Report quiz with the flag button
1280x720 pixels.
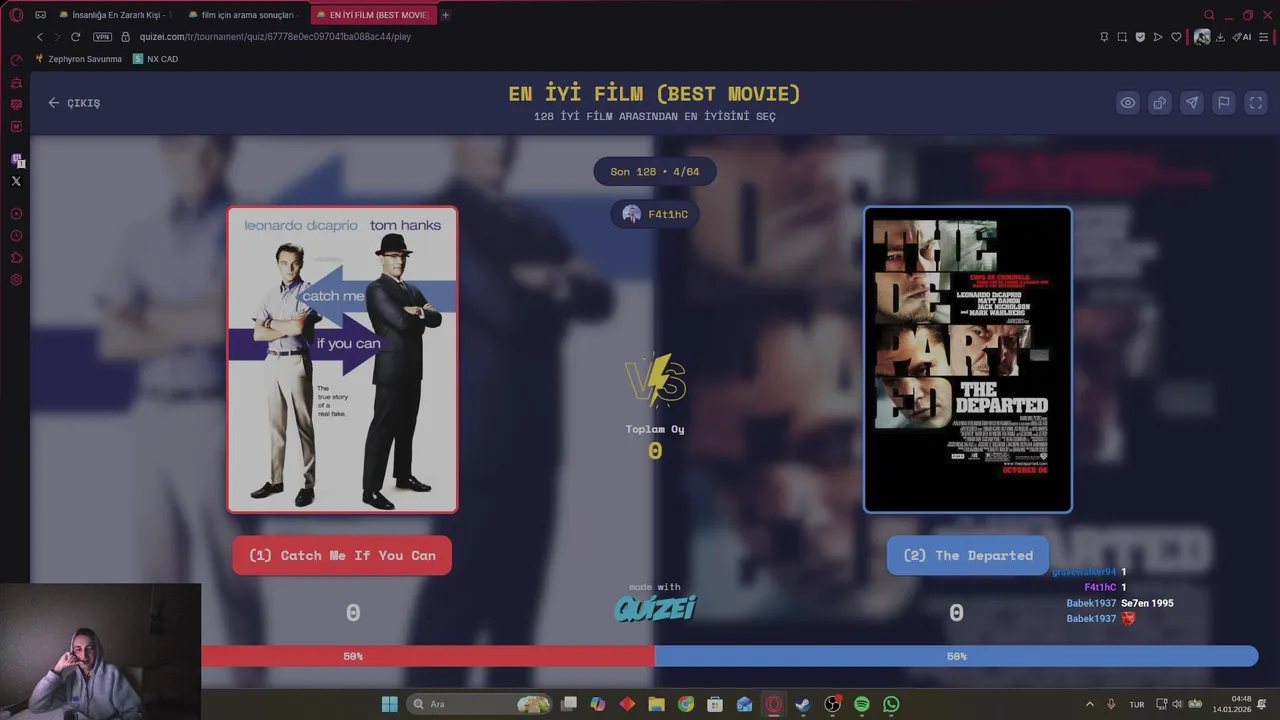[1224, 103]
